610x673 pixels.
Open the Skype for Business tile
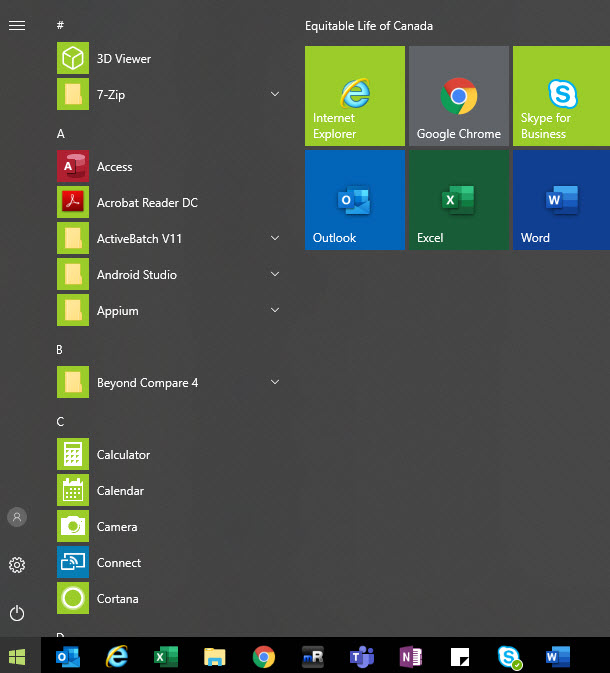(x=561, y=96)
